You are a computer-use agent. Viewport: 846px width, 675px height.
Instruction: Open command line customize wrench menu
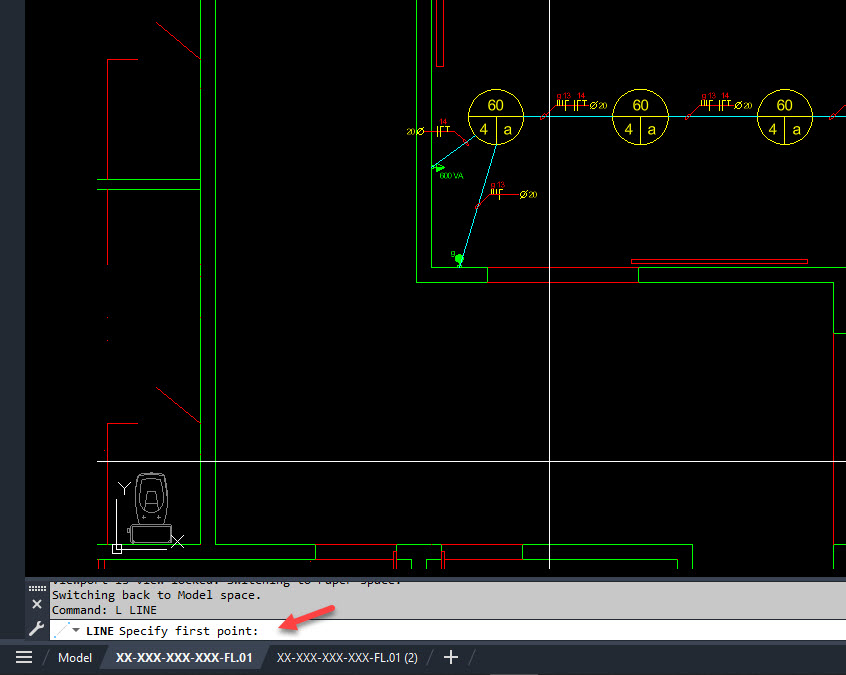pos(37,628)
